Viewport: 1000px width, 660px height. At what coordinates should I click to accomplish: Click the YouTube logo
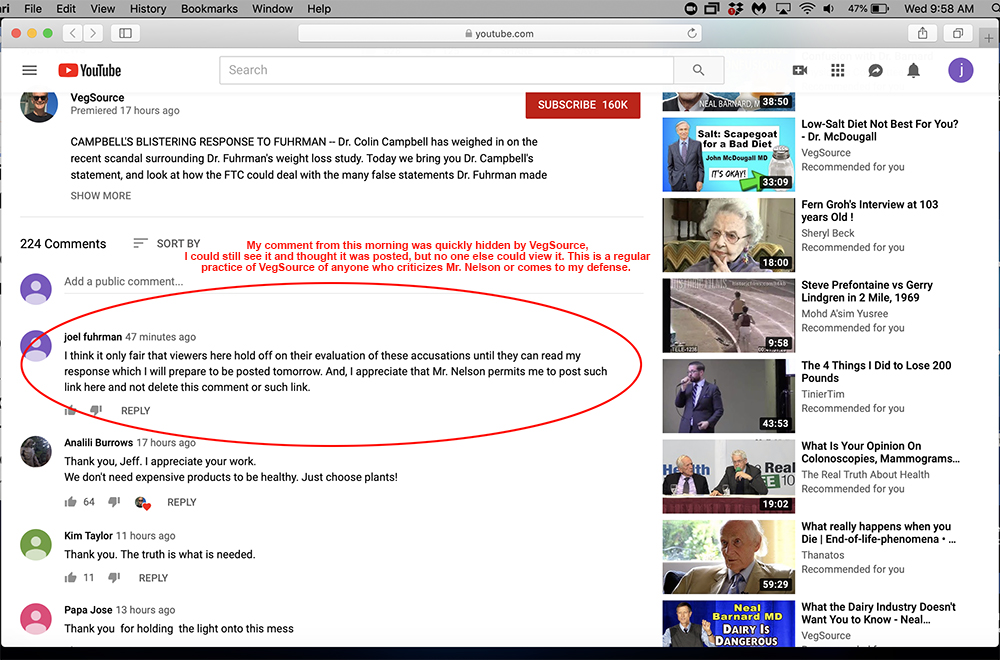tap(90, 70)
